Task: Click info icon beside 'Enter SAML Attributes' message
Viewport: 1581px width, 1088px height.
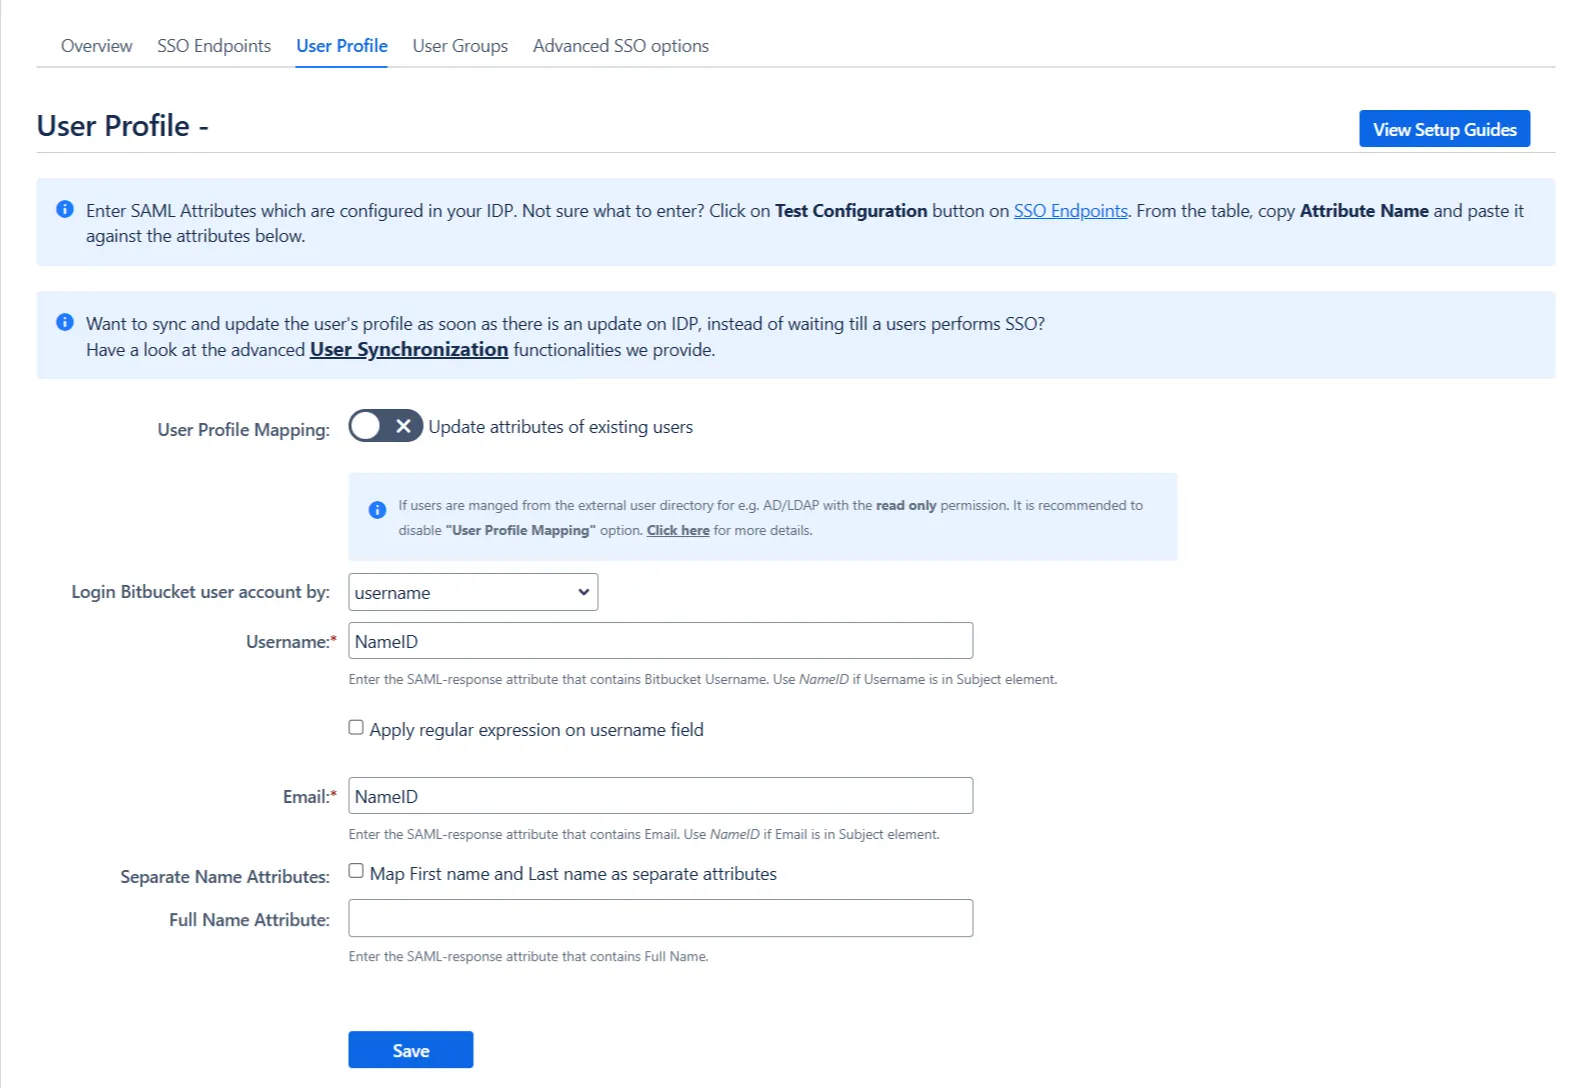Action: point(65,209)
